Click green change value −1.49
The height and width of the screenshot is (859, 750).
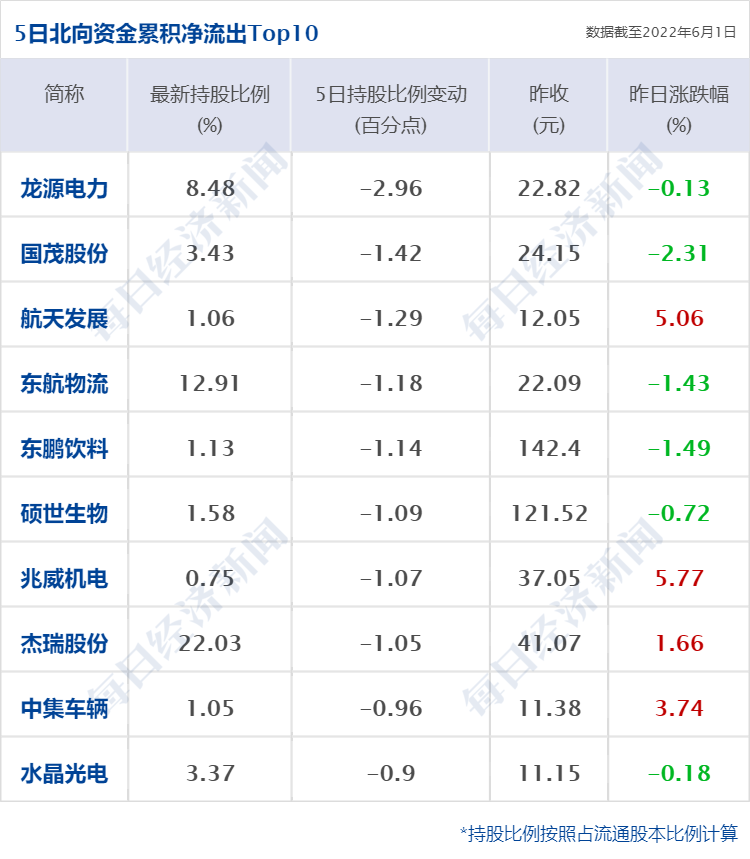tap(679, 448)
